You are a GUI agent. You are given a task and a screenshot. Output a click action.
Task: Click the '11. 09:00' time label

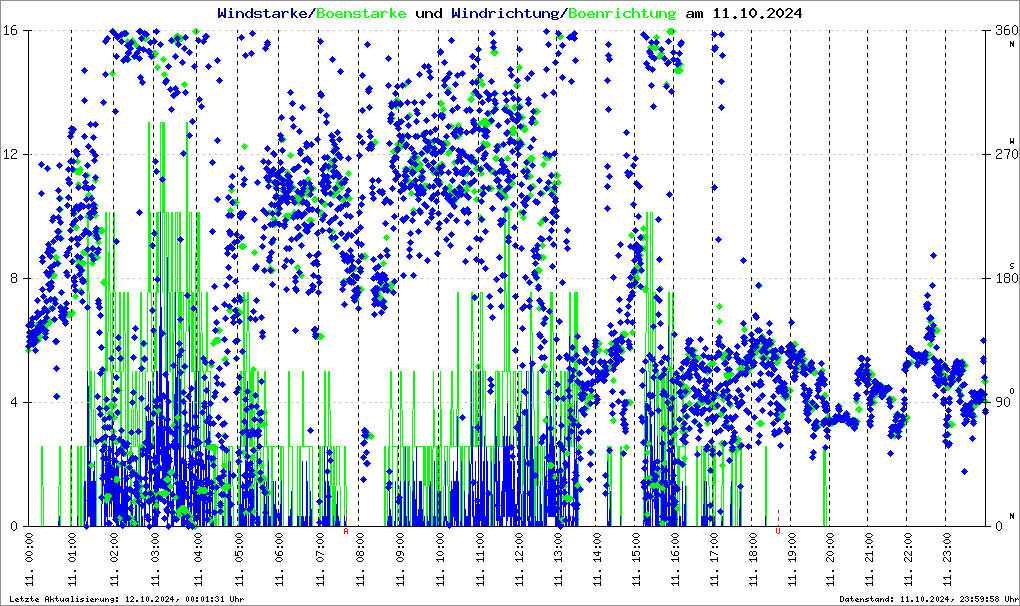click(399, 560)
